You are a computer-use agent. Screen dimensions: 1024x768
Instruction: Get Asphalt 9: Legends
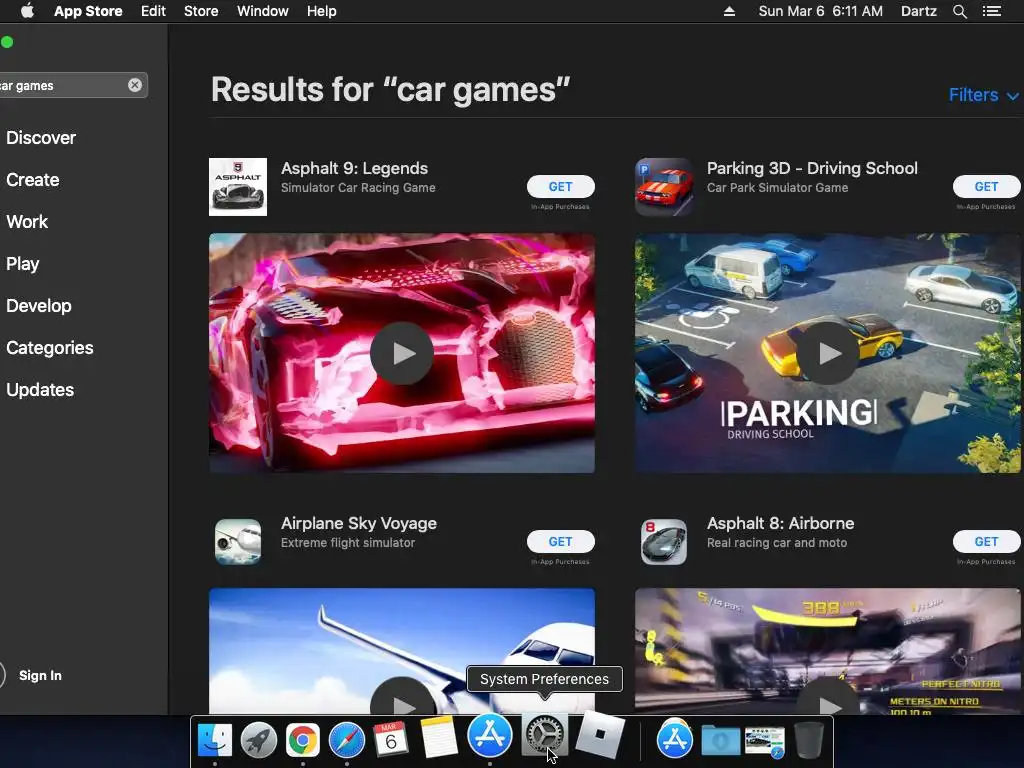pos(560,187)
